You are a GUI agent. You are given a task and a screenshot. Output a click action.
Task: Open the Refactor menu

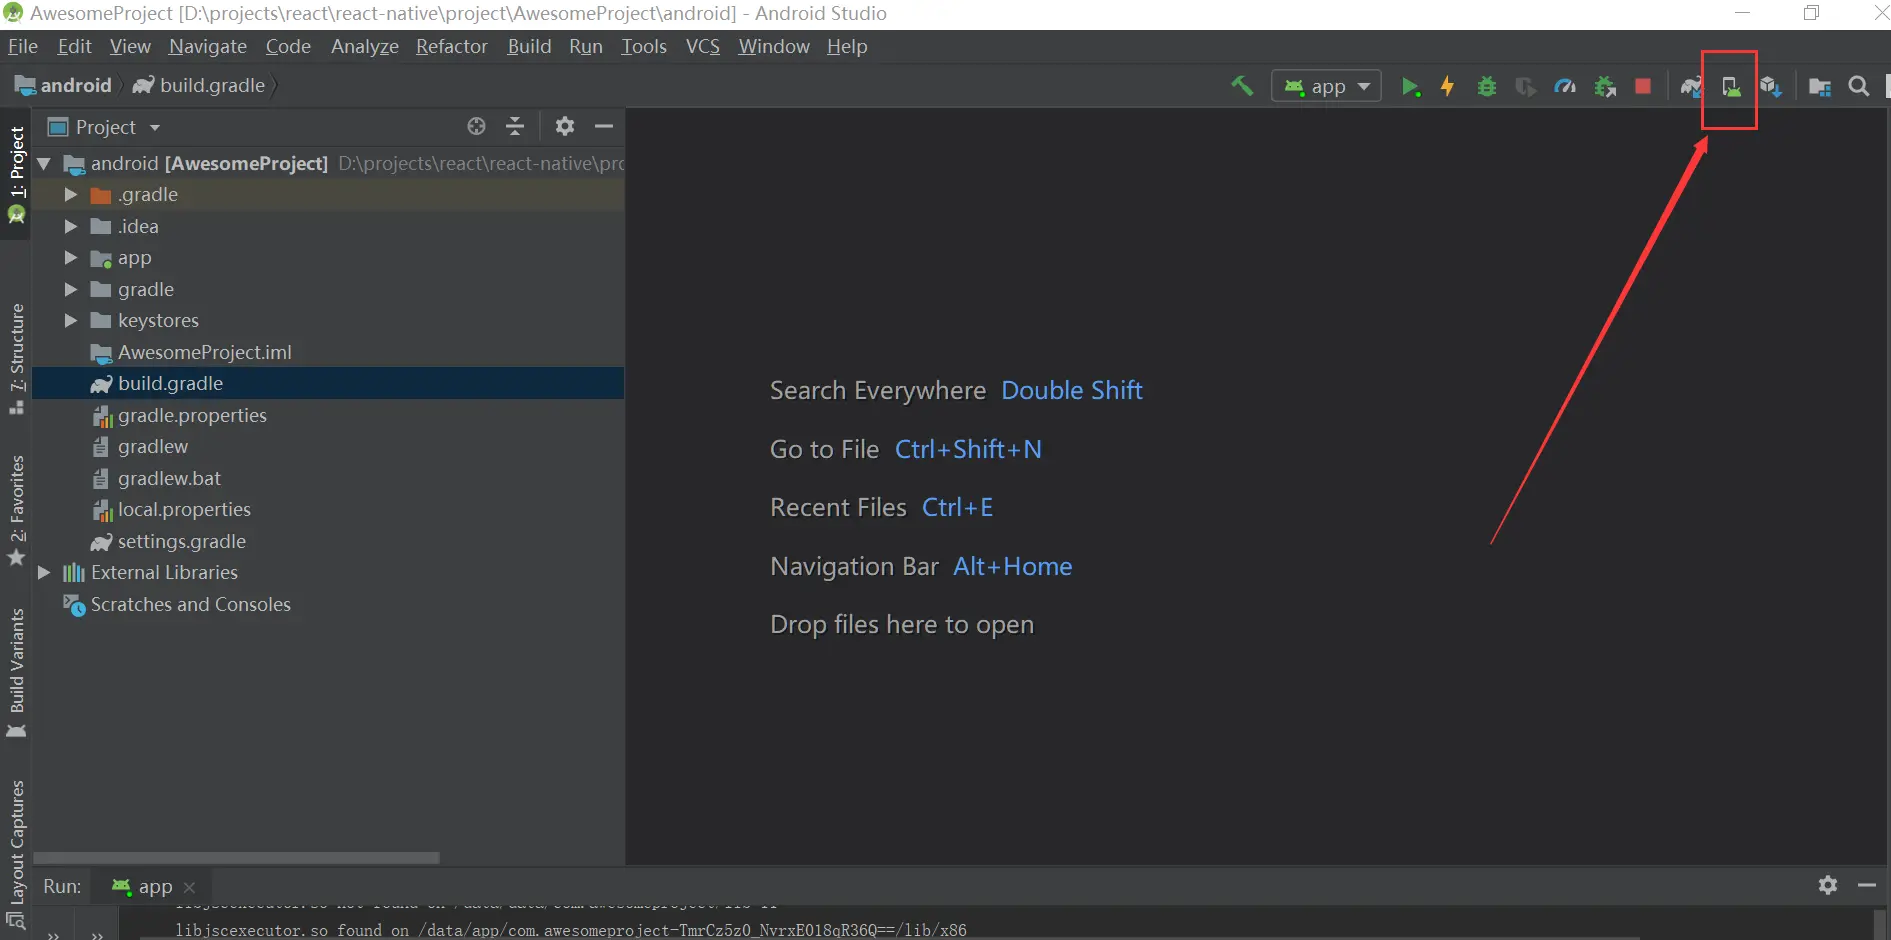[x=451, y=47]
